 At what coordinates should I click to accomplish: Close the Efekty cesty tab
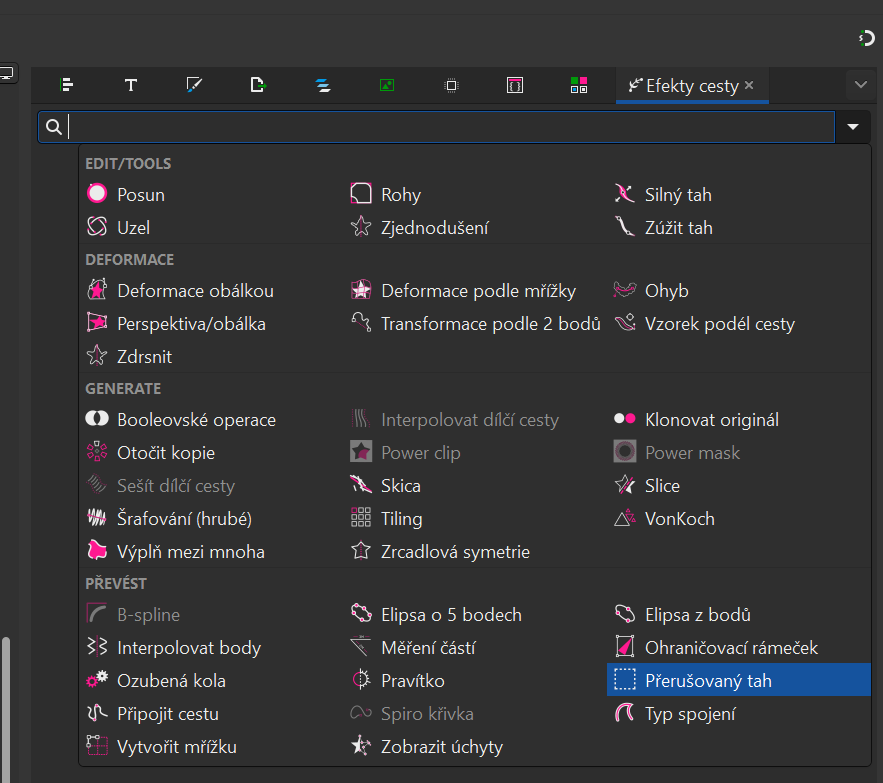click(x=750, y=86)
